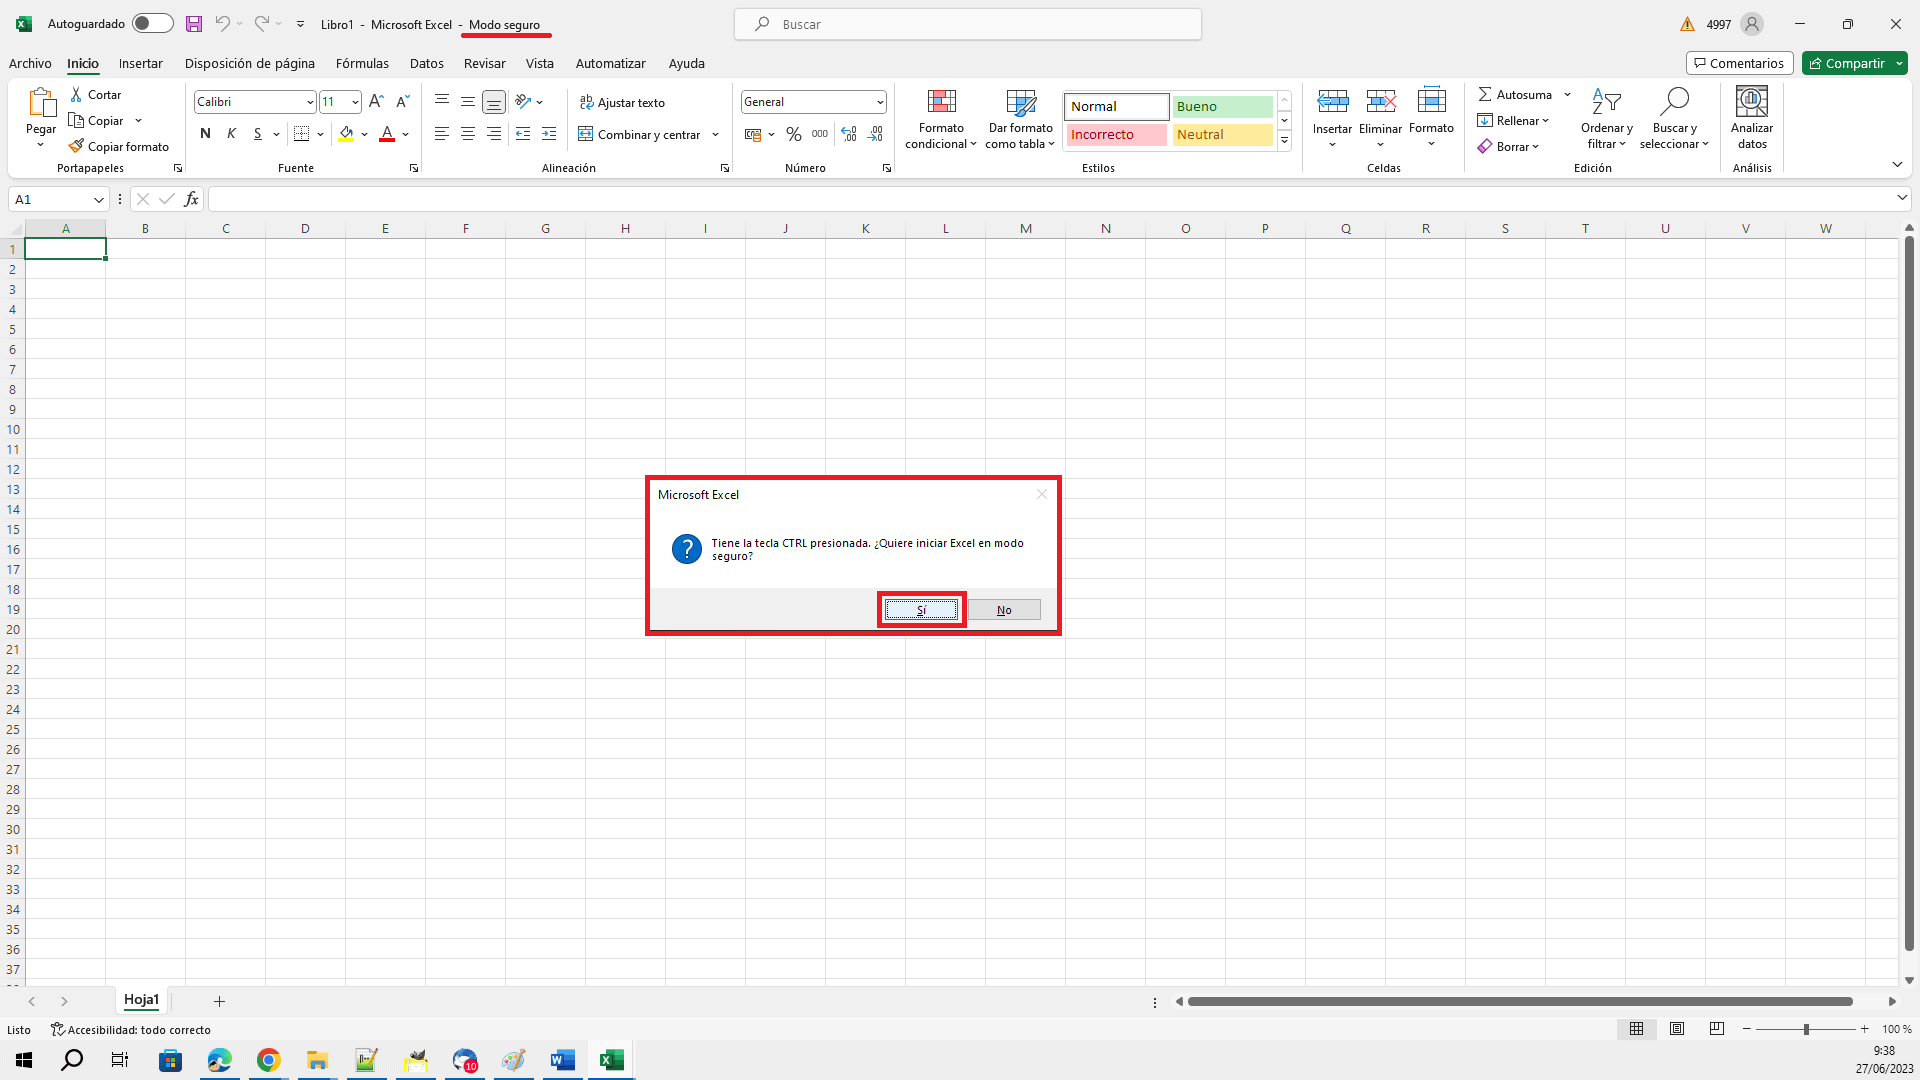The width and height of the screenshot is (1920, 1080).
Task: Open Word from the taskbar
Action: point(563,1060)
